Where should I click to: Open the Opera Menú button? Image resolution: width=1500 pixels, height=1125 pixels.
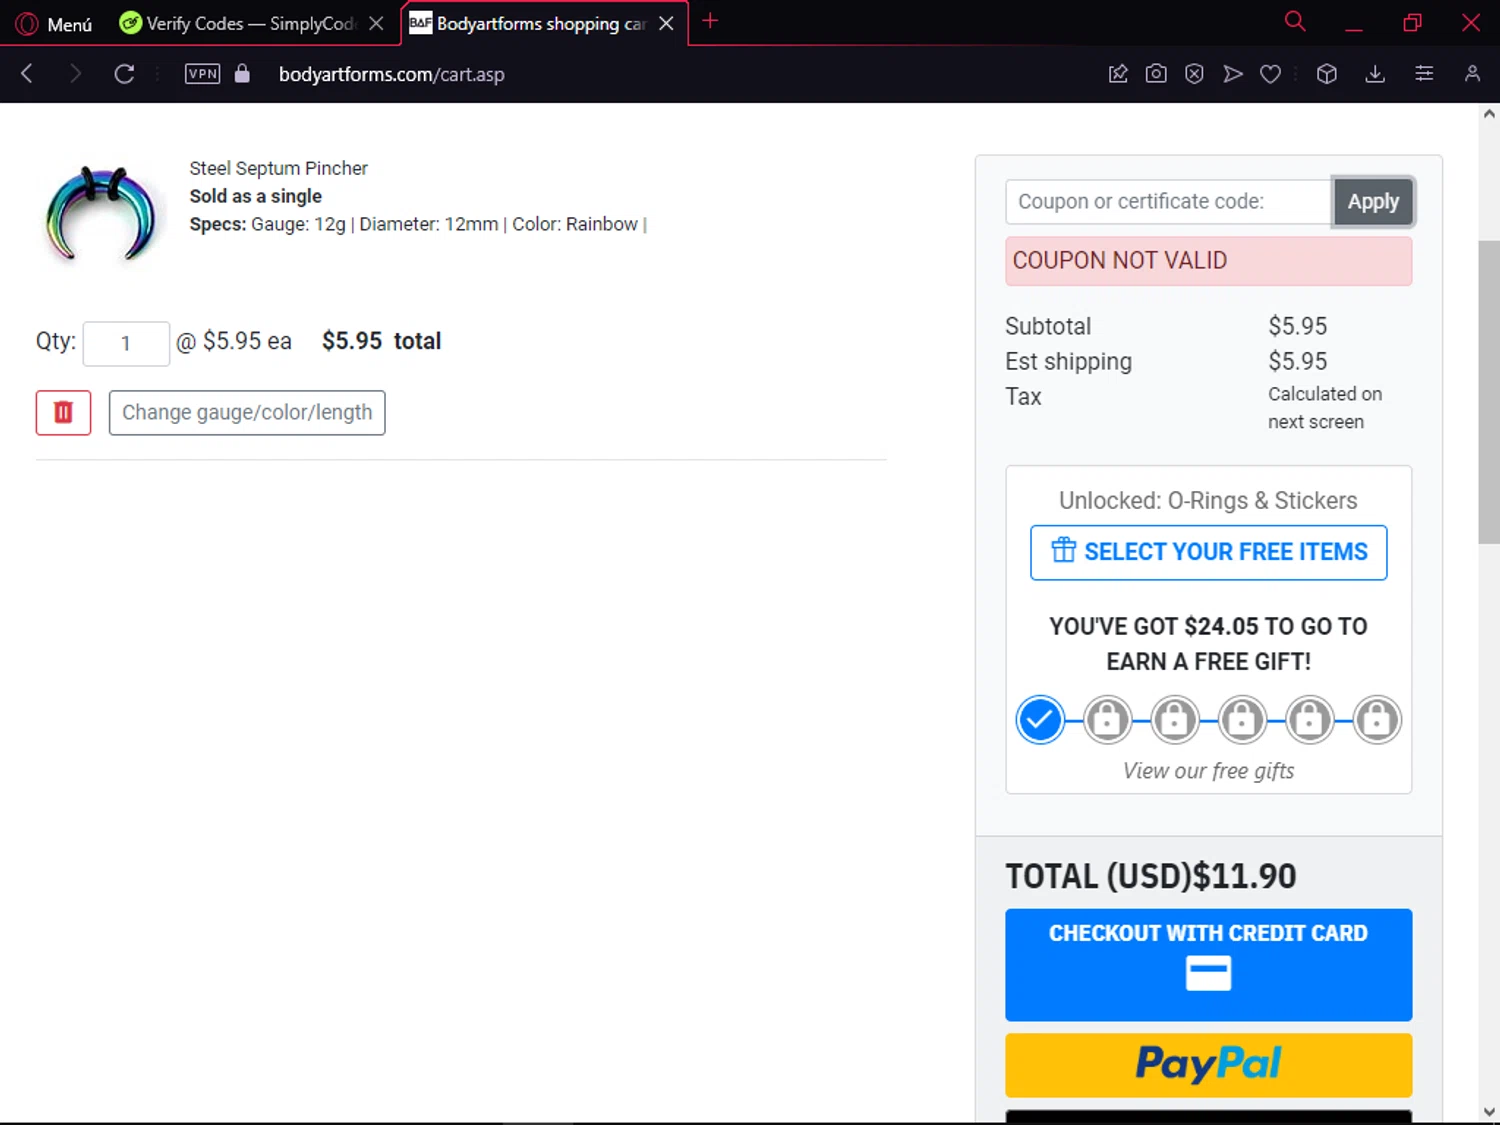(54, 23)
